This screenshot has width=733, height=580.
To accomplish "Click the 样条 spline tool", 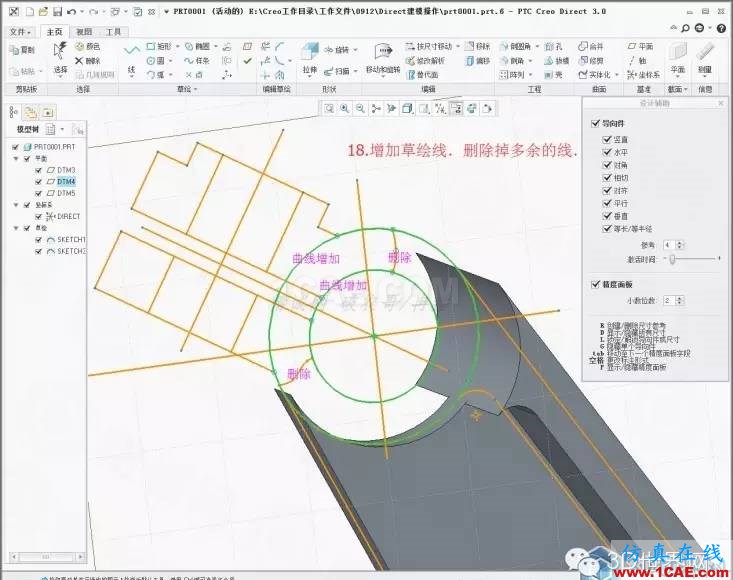I will (197, 61).
